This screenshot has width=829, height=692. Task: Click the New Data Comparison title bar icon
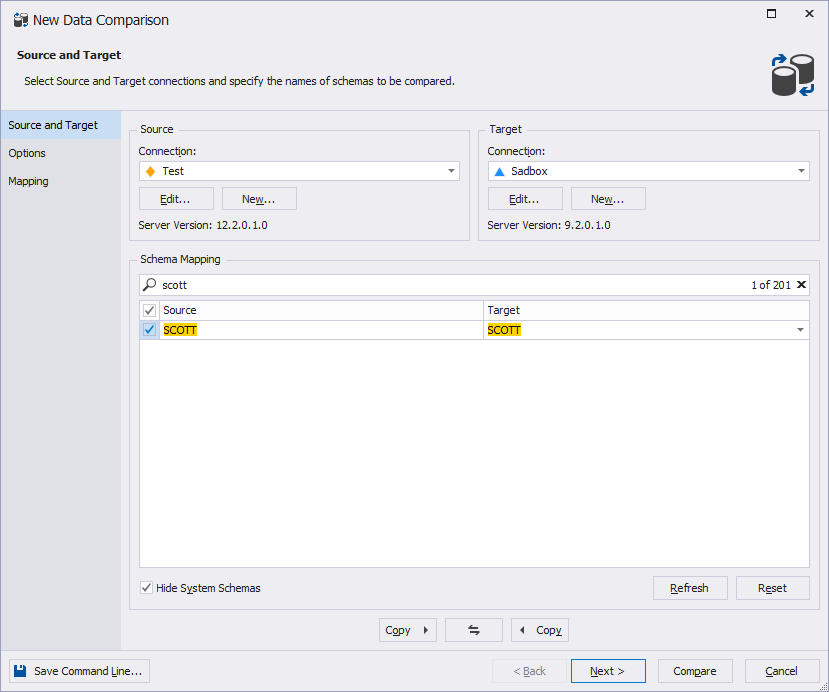coord(20,20)
